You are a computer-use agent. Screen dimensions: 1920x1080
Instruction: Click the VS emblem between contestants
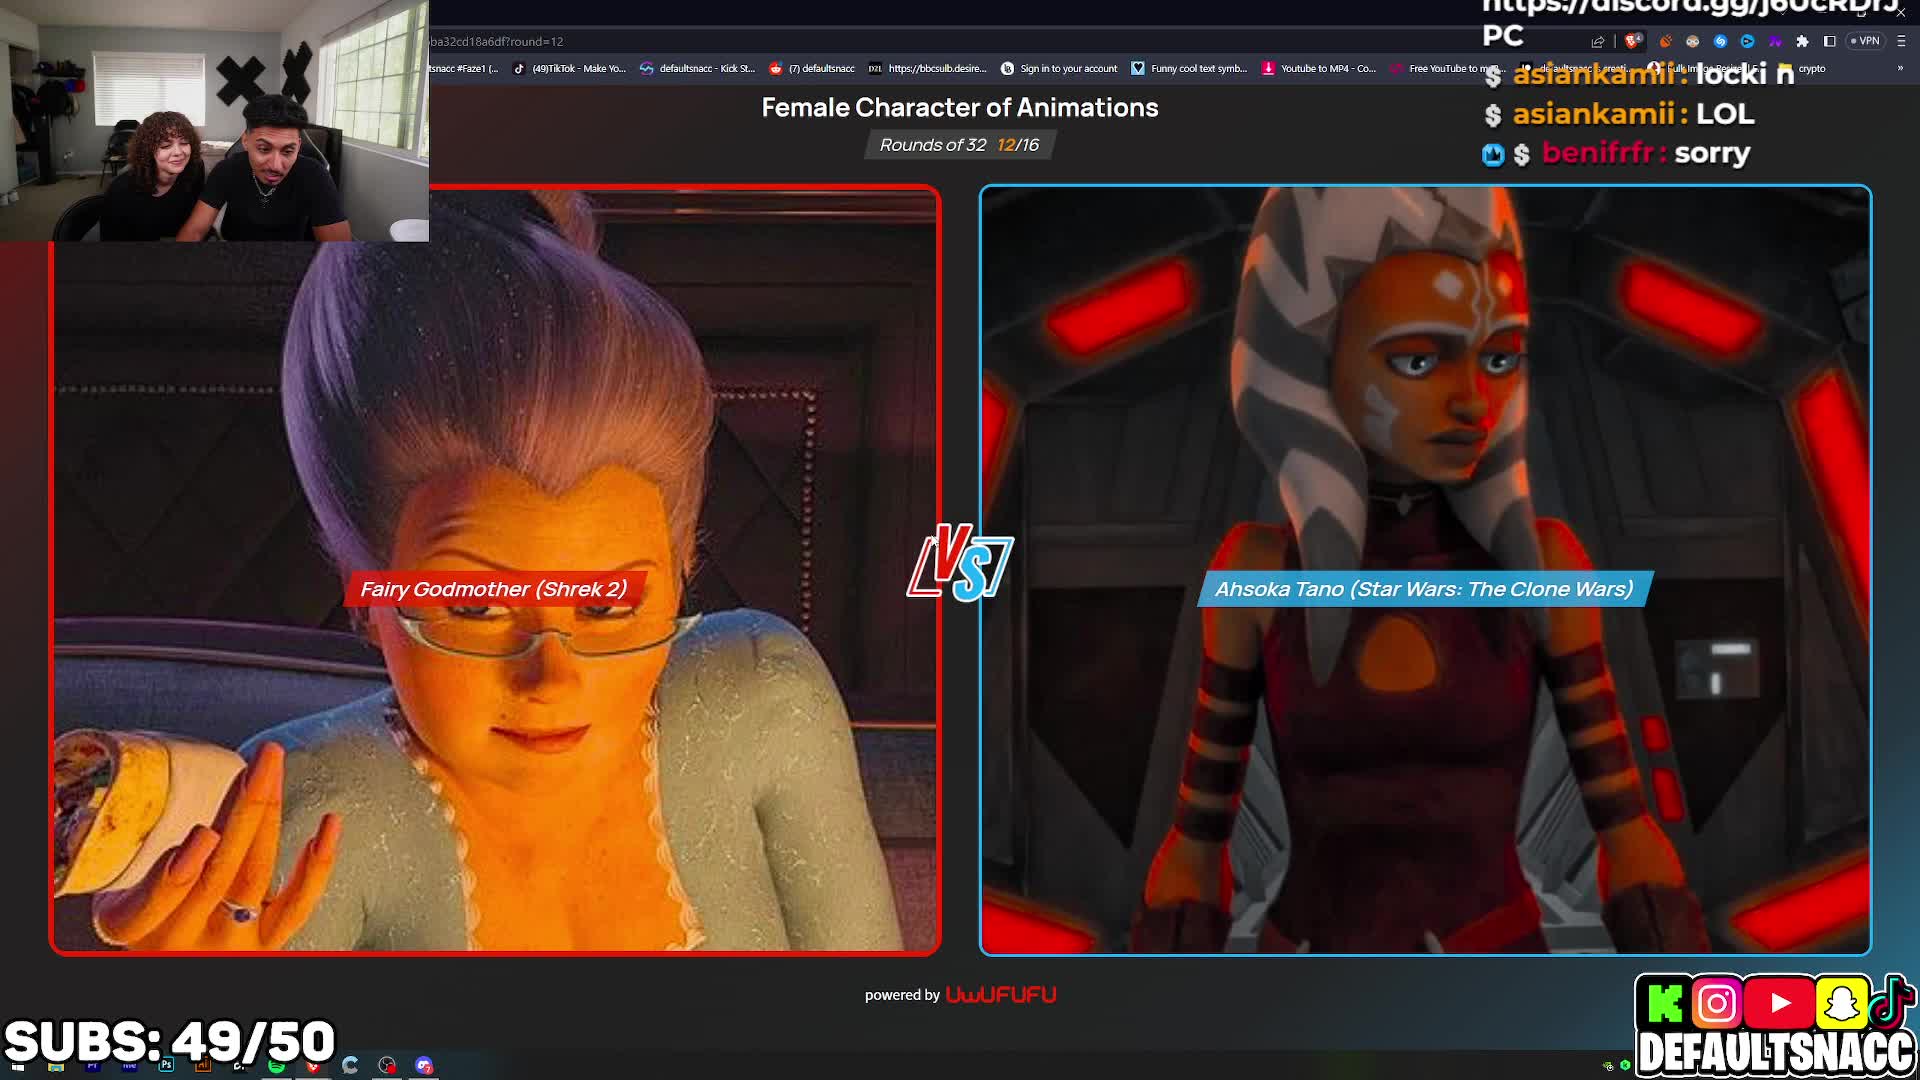(x=960, y=564)
